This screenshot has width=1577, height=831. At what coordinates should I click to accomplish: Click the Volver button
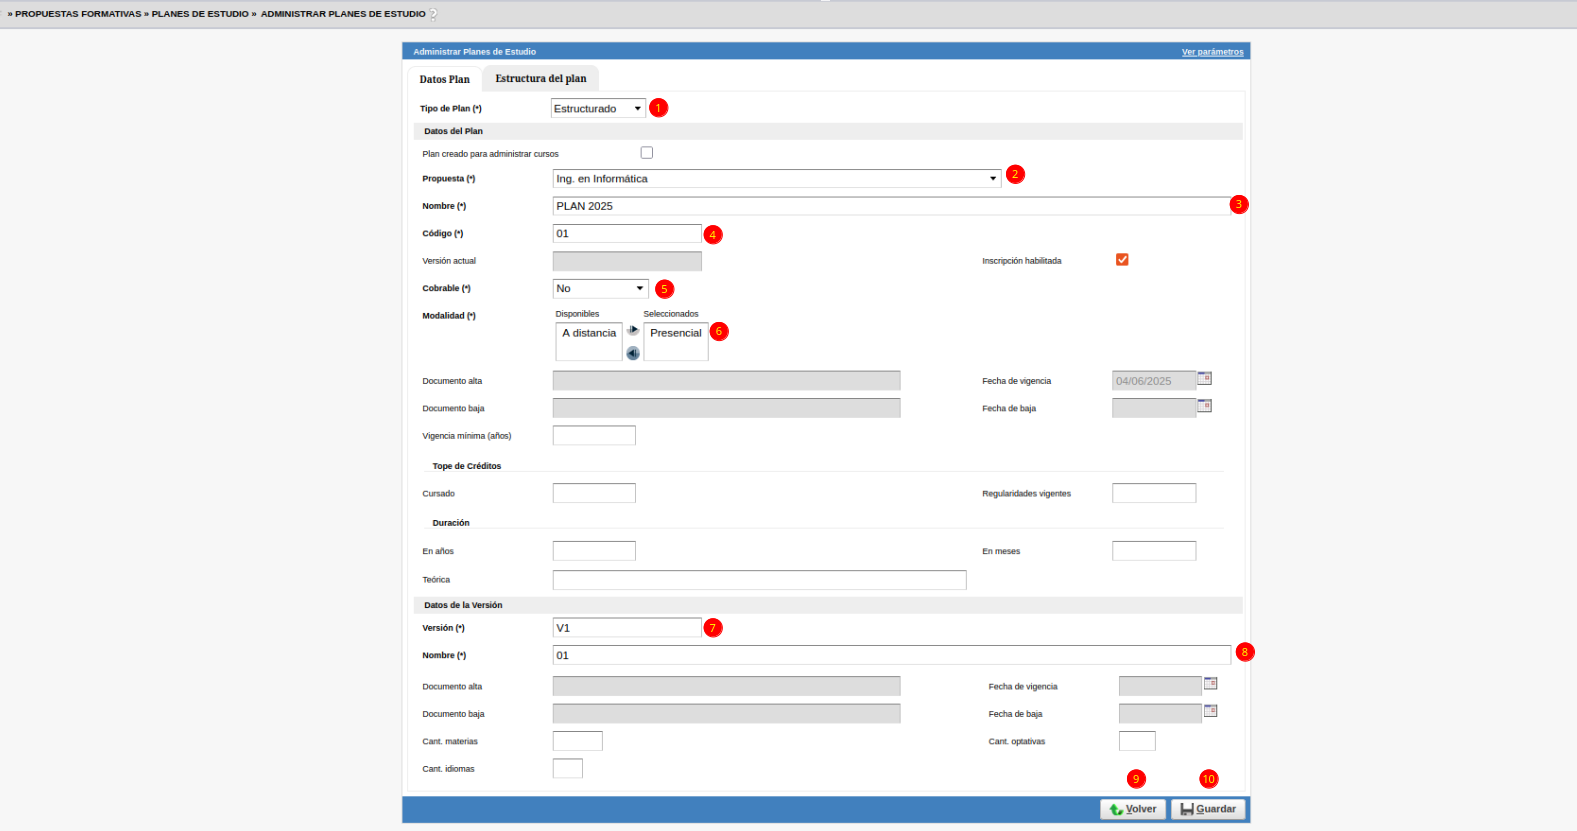[1132, 809]
